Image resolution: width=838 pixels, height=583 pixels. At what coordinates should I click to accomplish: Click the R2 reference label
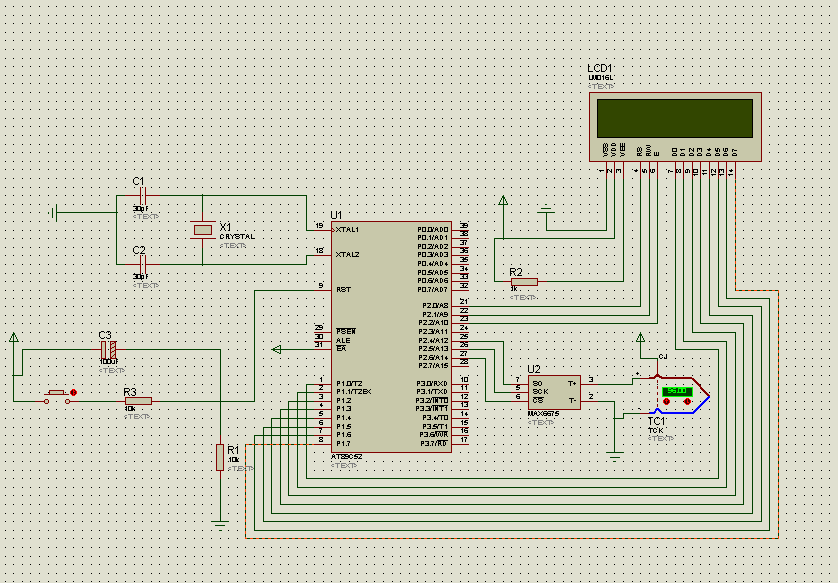point(516,272)
